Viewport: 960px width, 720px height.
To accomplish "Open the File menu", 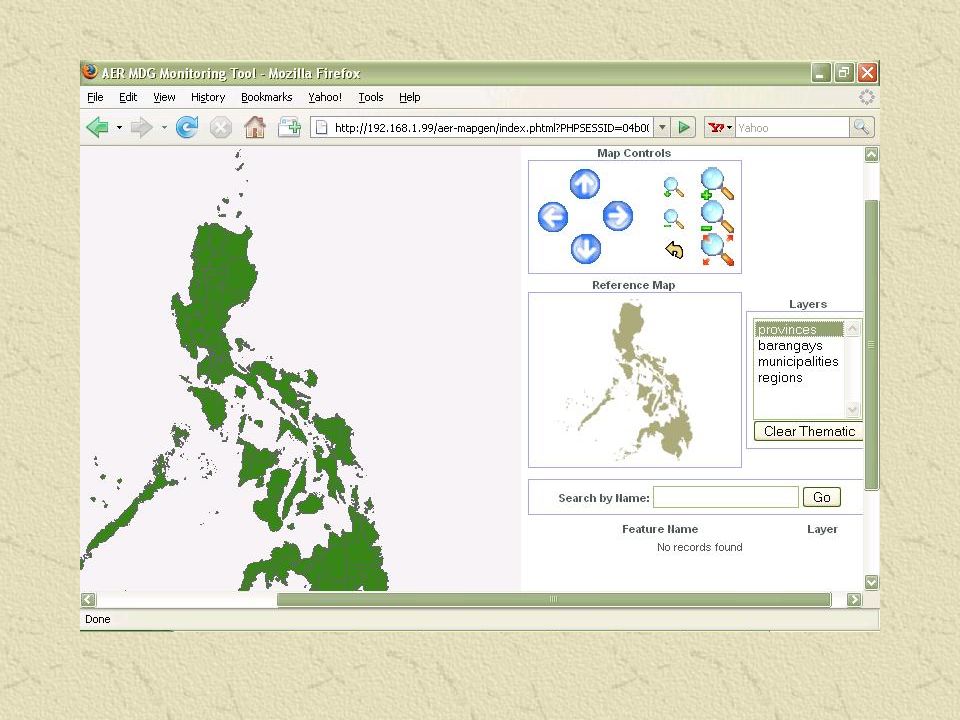I will click(95, 97).
